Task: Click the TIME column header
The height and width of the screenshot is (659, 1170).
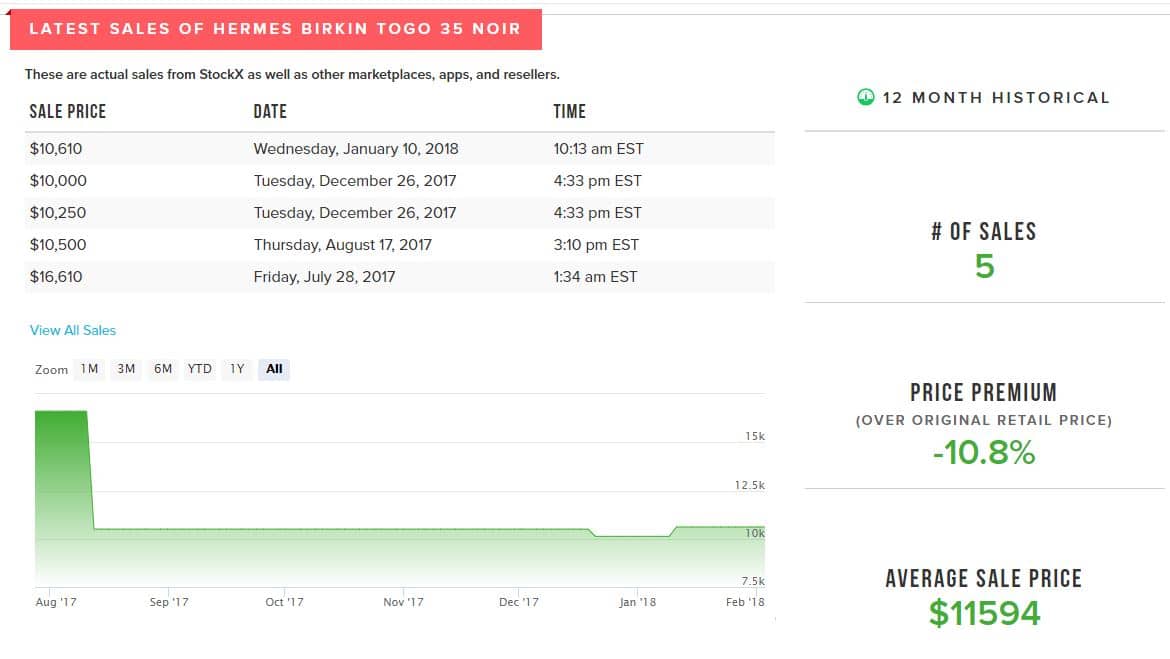Action: (x=569, y=111)
